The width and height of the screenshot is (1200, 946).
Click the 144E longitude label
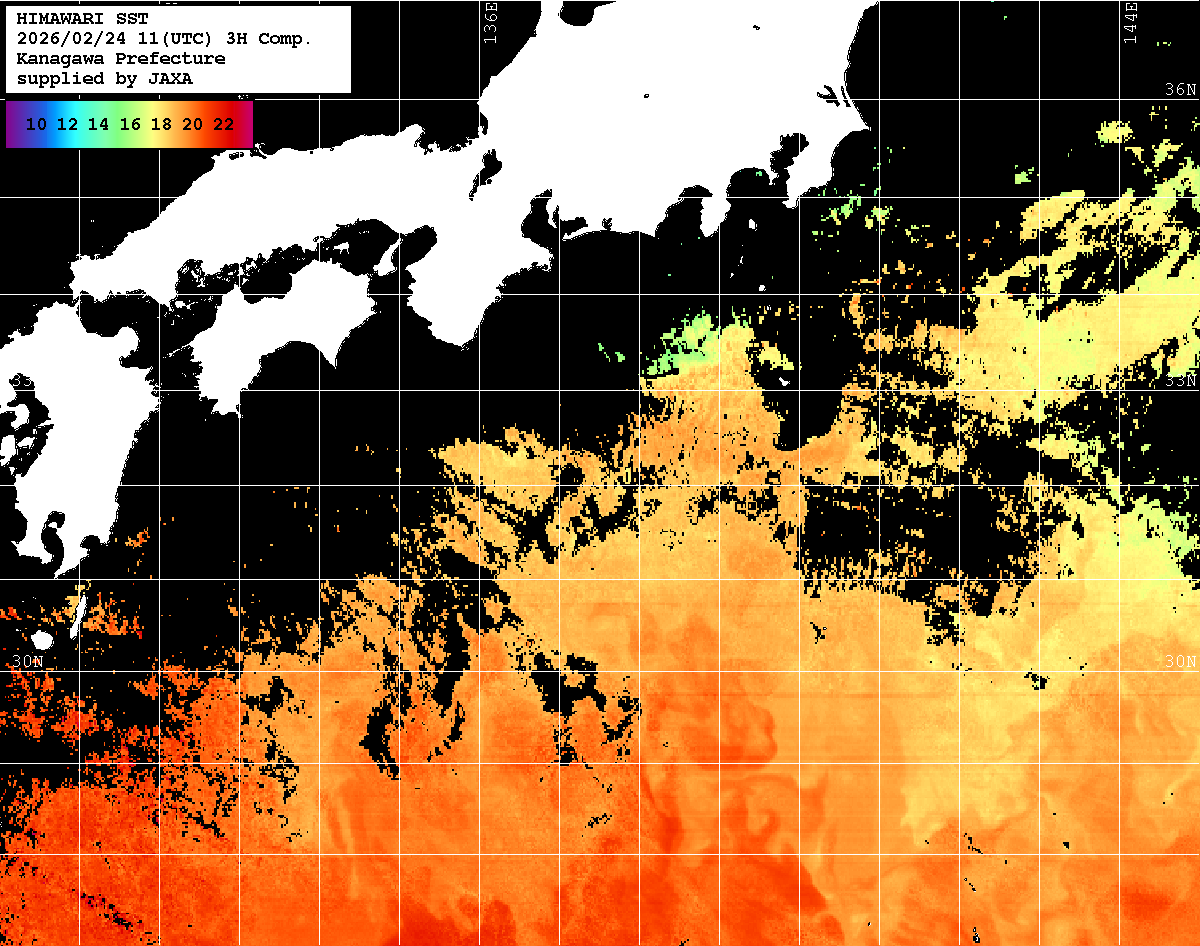[1131, 22]
